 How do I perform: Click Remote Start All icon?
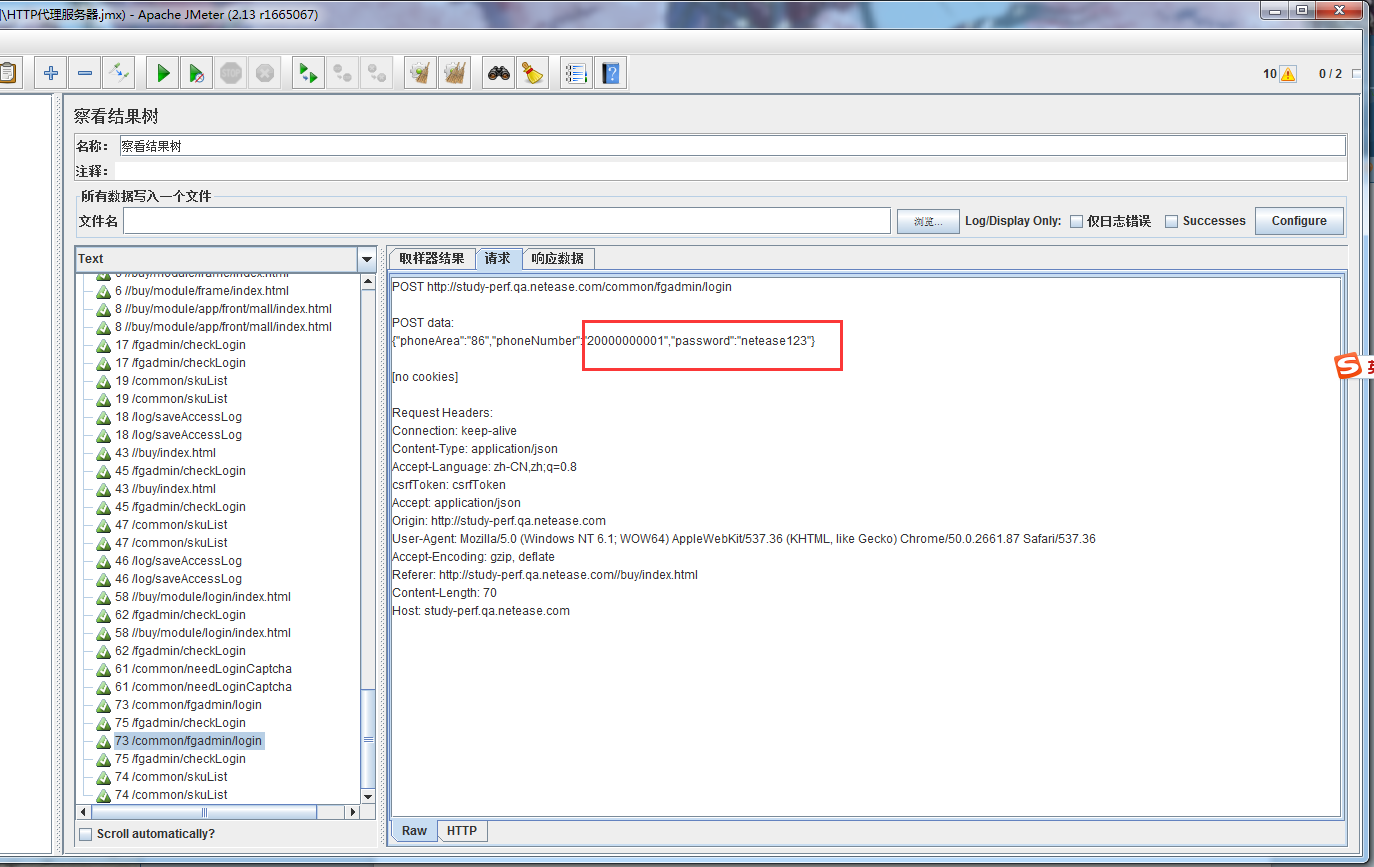(309, 73)
